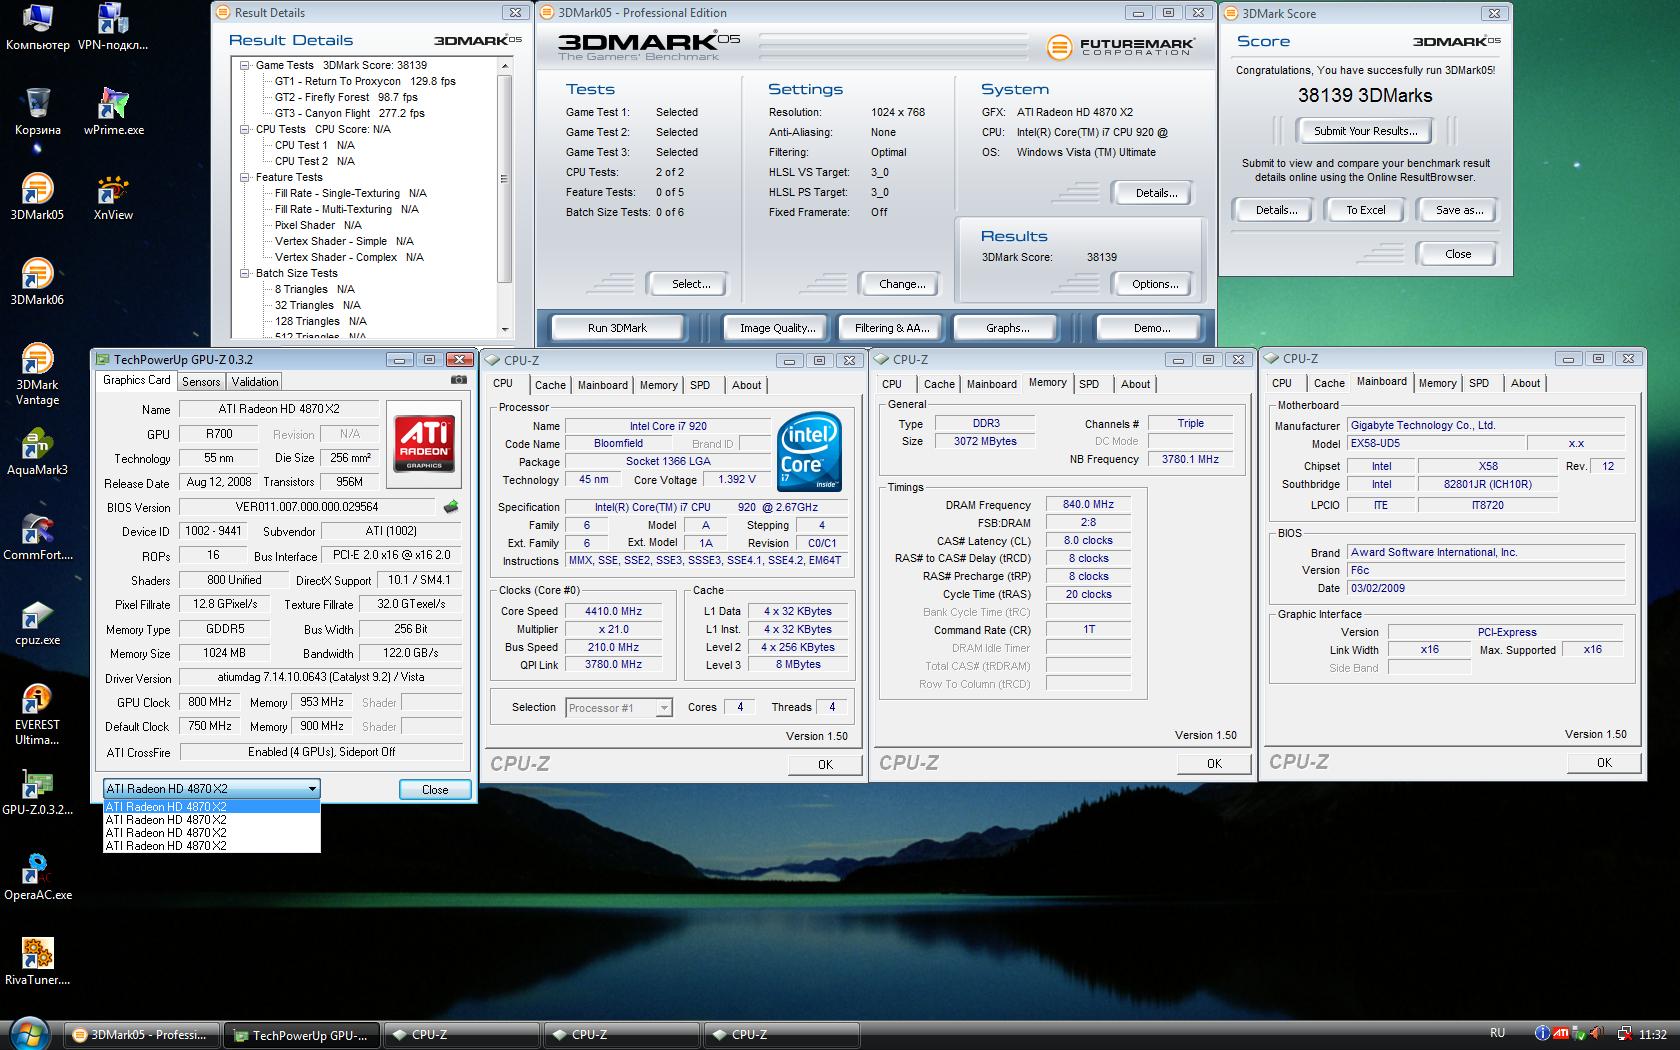Click the GPU-Z BIOS Version field
This screenshot has width=1680, height=1050.
click(x=309, y=507)
